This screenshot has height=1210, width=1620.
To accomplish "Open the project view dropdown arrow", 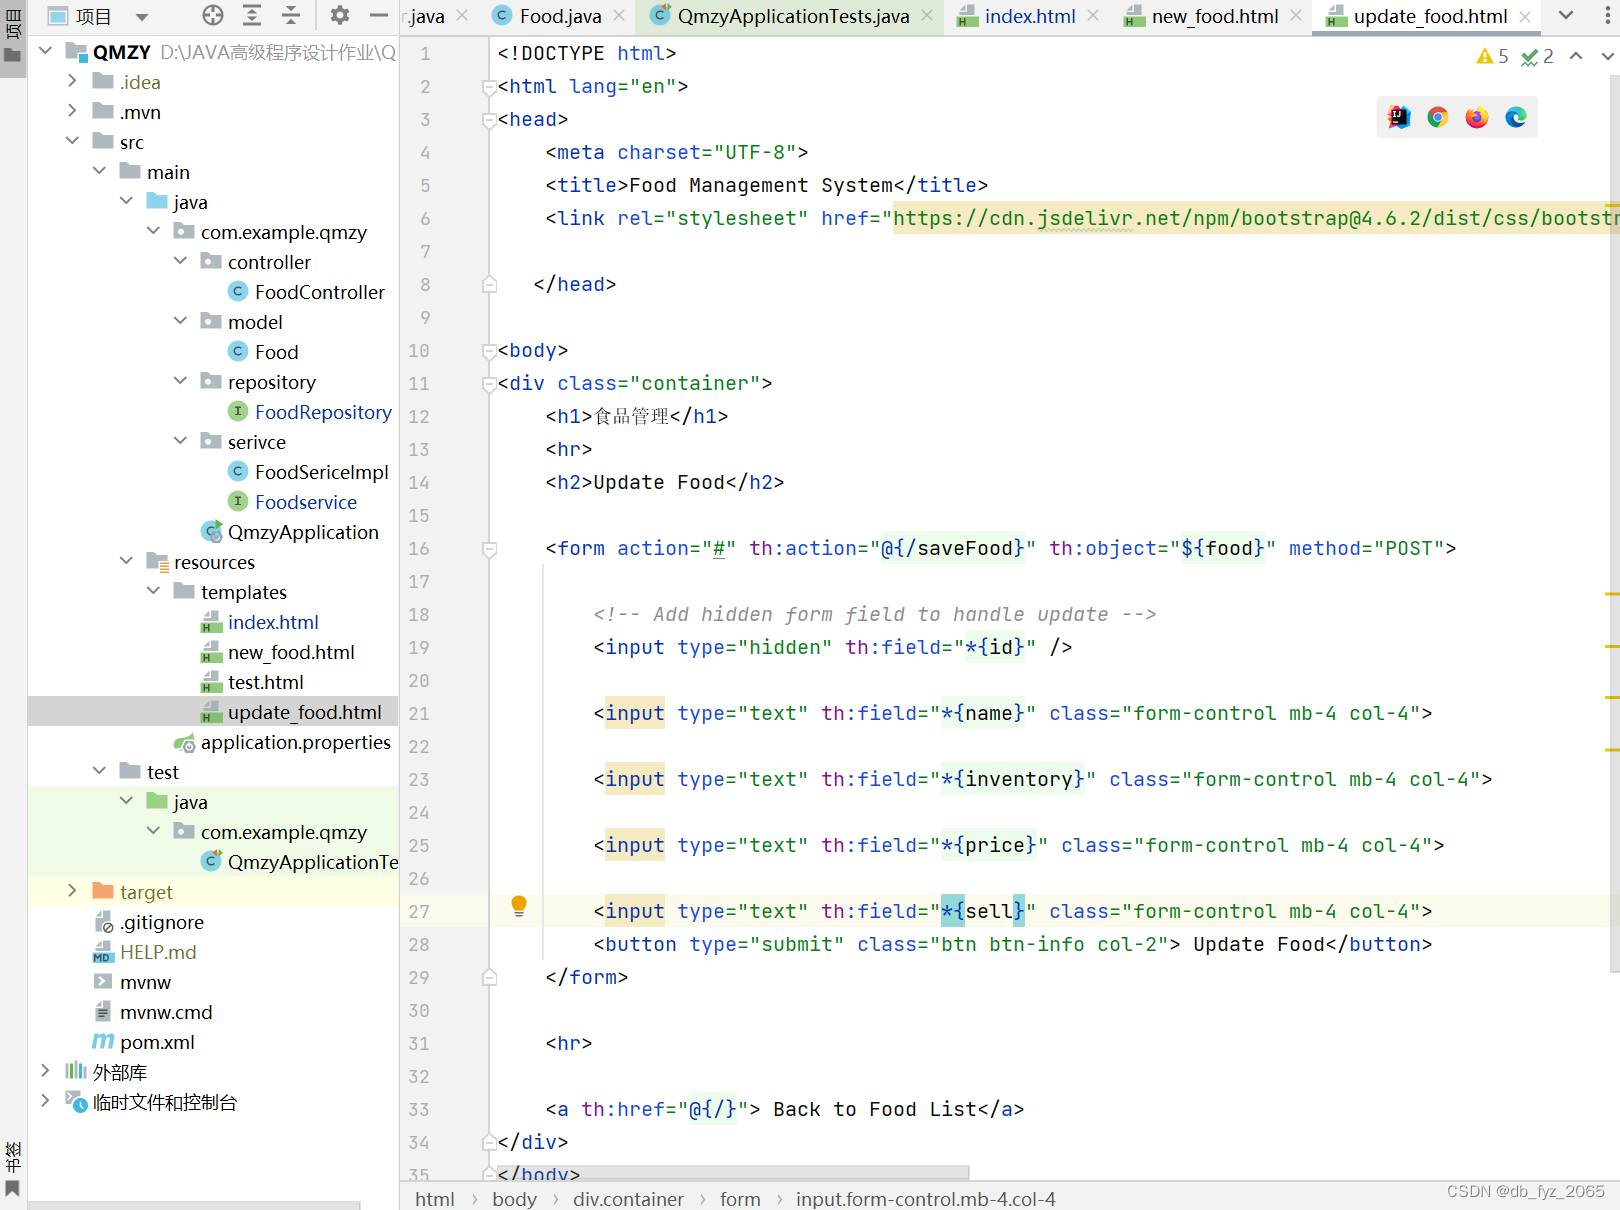I will (142, 17).
